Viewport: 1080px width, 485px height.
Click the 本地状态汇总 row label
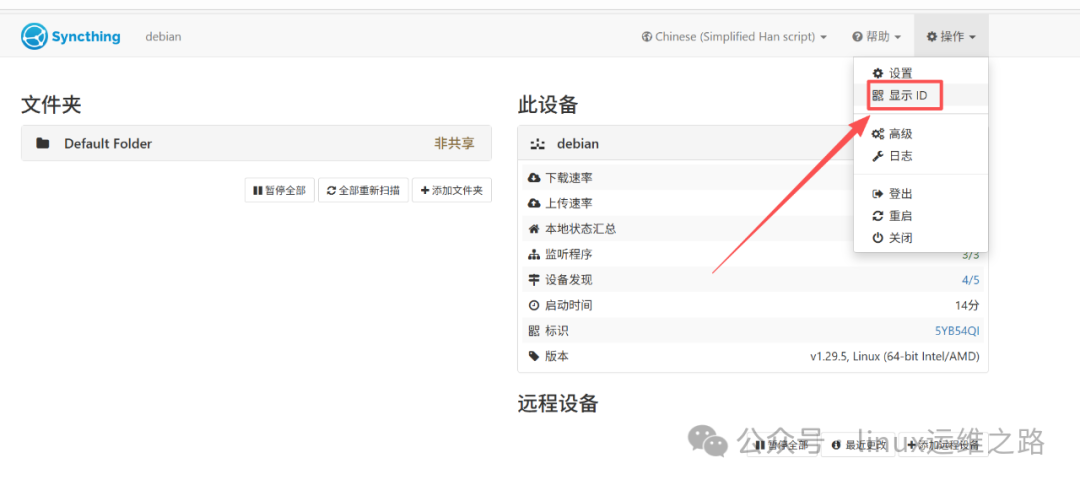581,229
